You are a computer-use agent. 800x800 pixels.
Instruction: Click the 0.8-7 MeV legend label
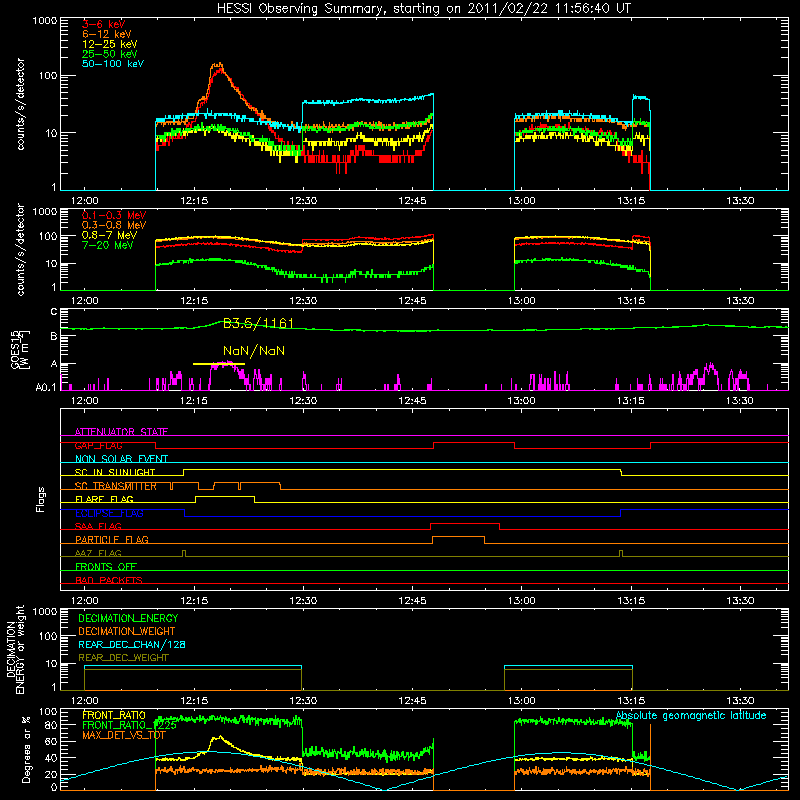tap(109, 235)
